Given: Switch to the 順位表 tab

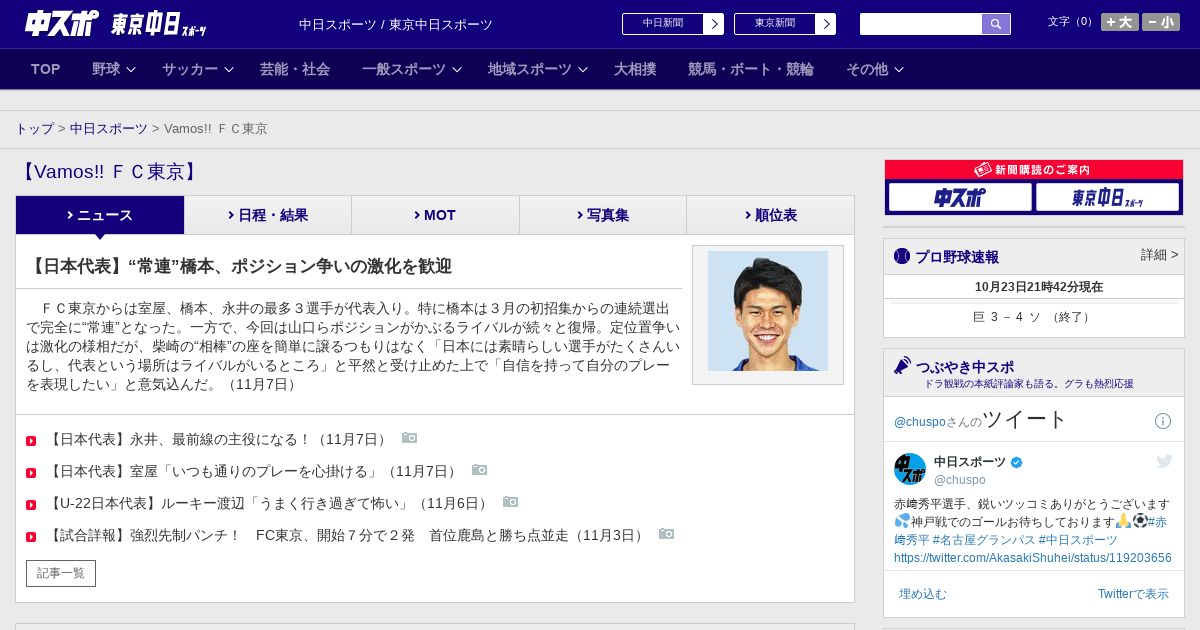Looking at the screenshot, I should pos(770,215).
